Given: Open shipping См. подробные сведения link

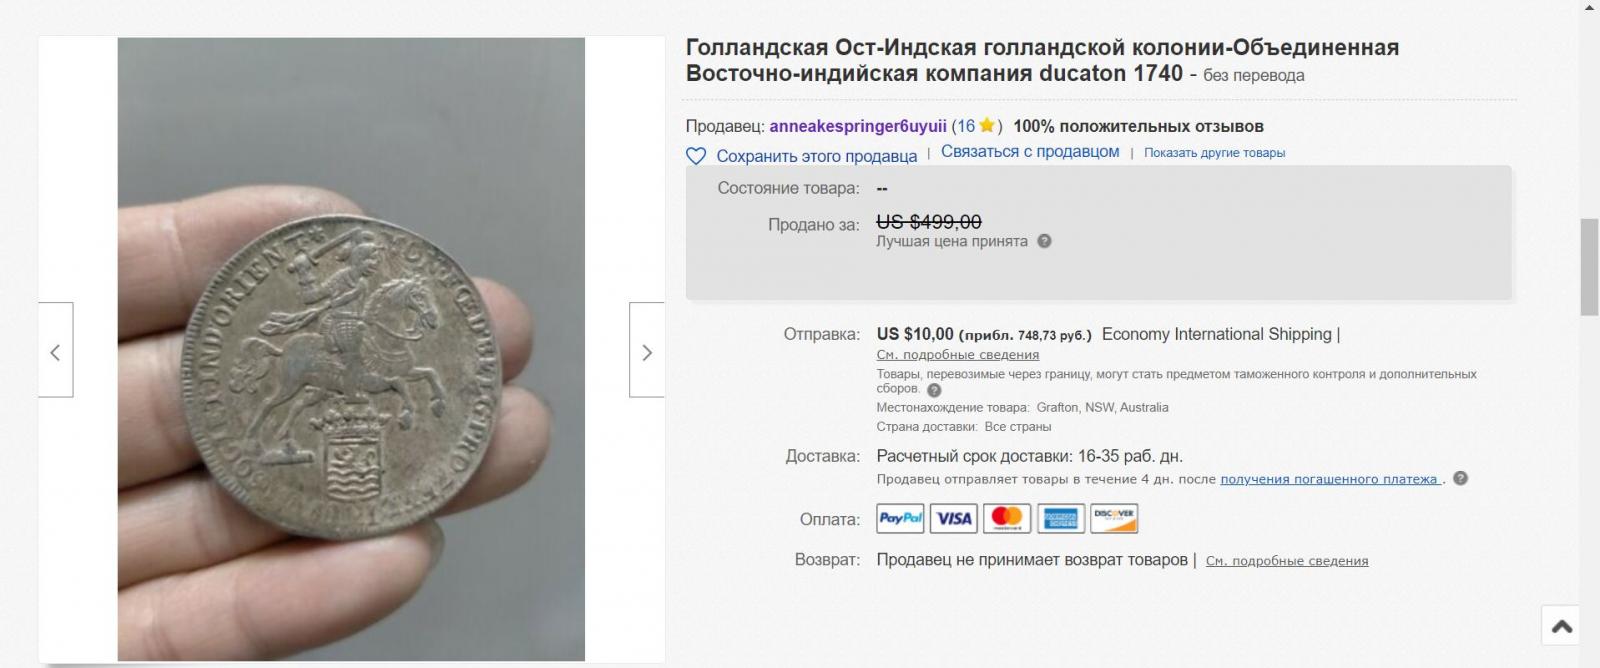Looking at the screenshot, I should [958, 355].
